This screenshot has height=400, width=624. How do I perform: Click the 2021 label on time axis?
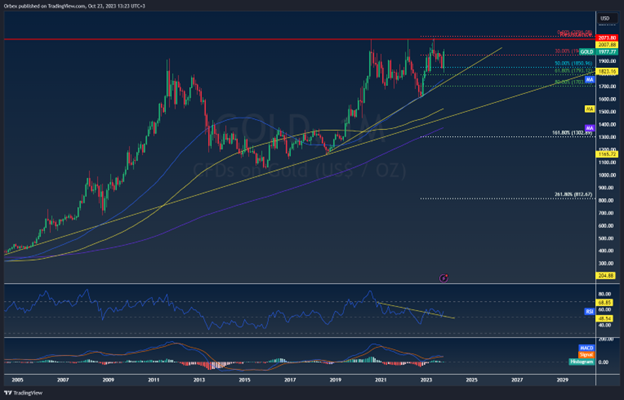point(380,380)
